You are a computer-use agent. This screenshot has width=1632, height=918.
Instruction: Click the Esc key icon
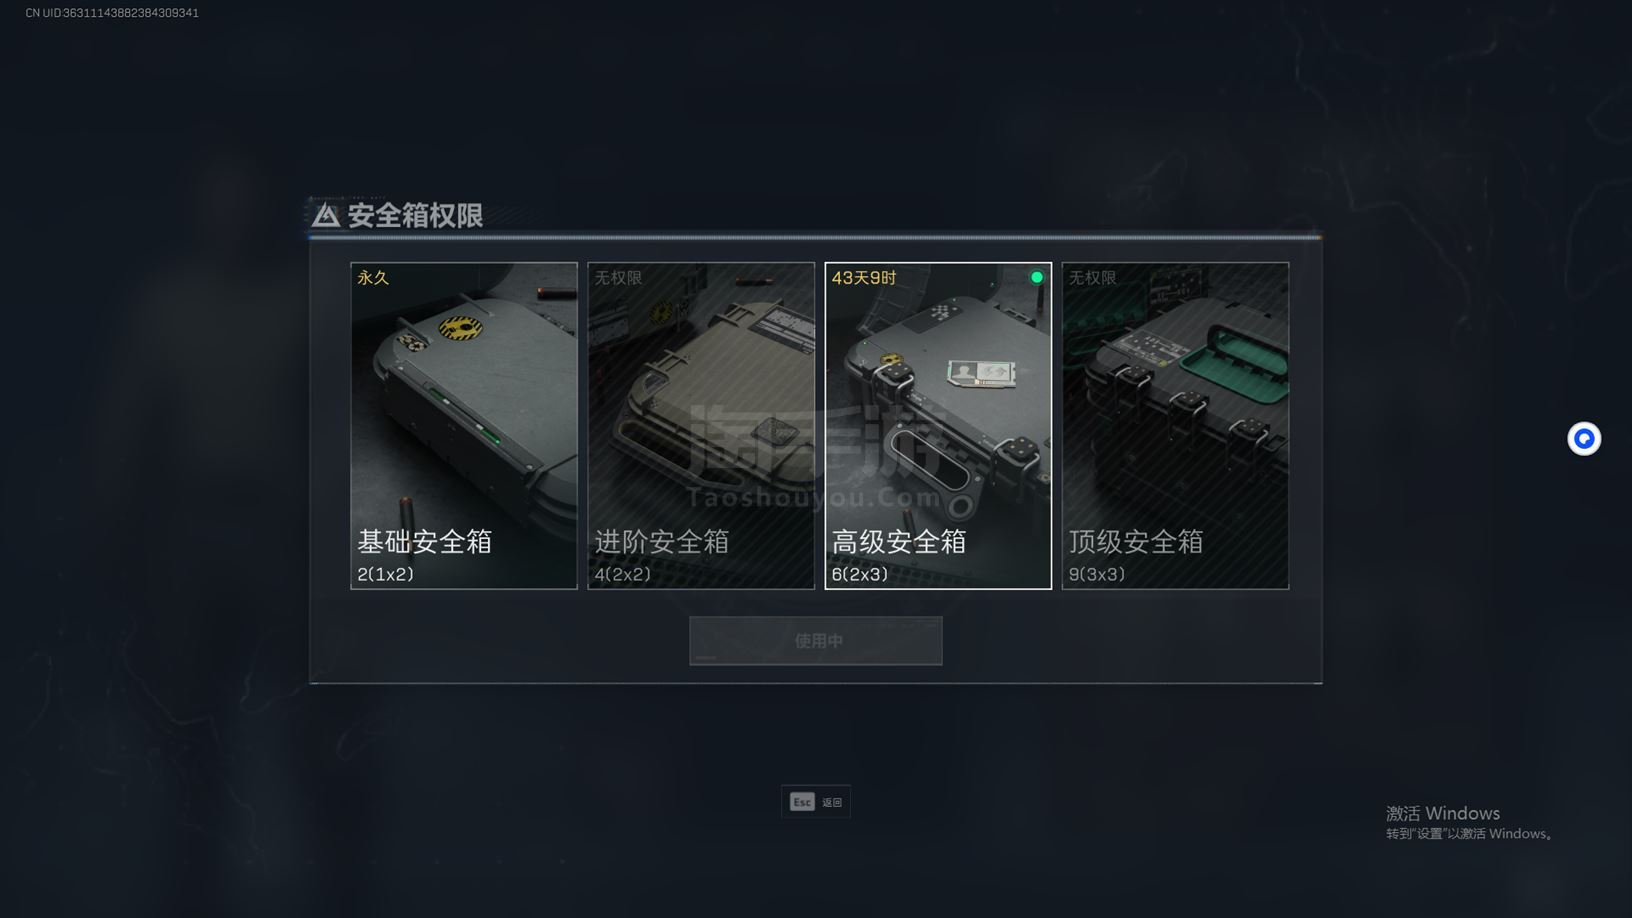(x=802, y=802)
